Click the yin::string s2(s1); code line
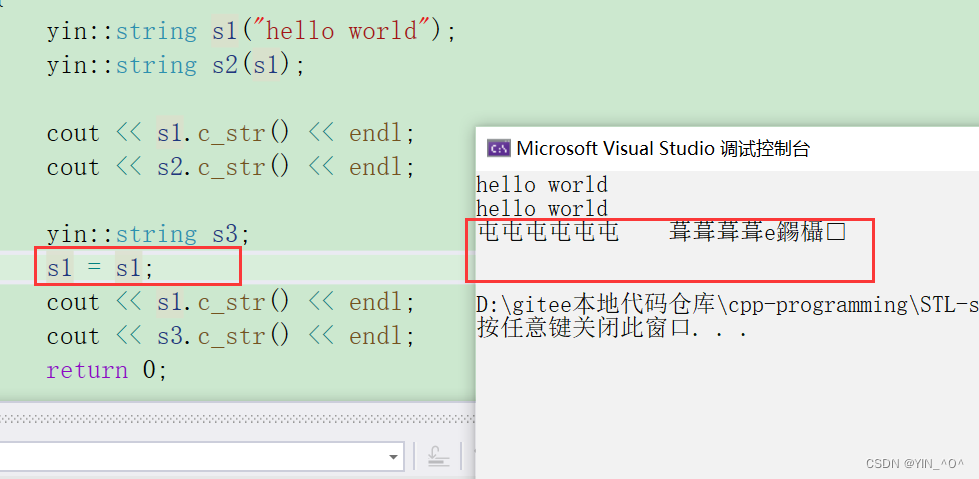Screen dimensions: 979x479 [x=175, y=65]
